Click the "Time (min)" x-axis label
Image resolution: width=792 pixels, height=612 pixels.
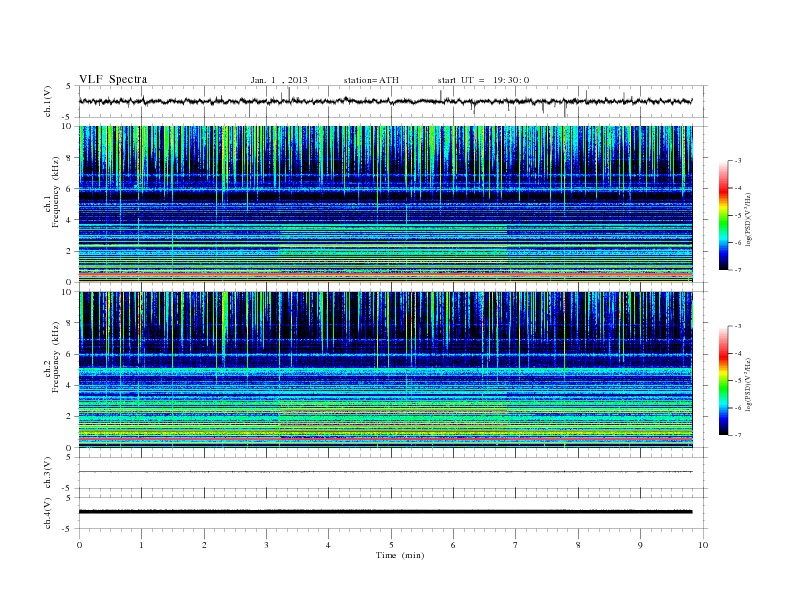tap(400, 555)
